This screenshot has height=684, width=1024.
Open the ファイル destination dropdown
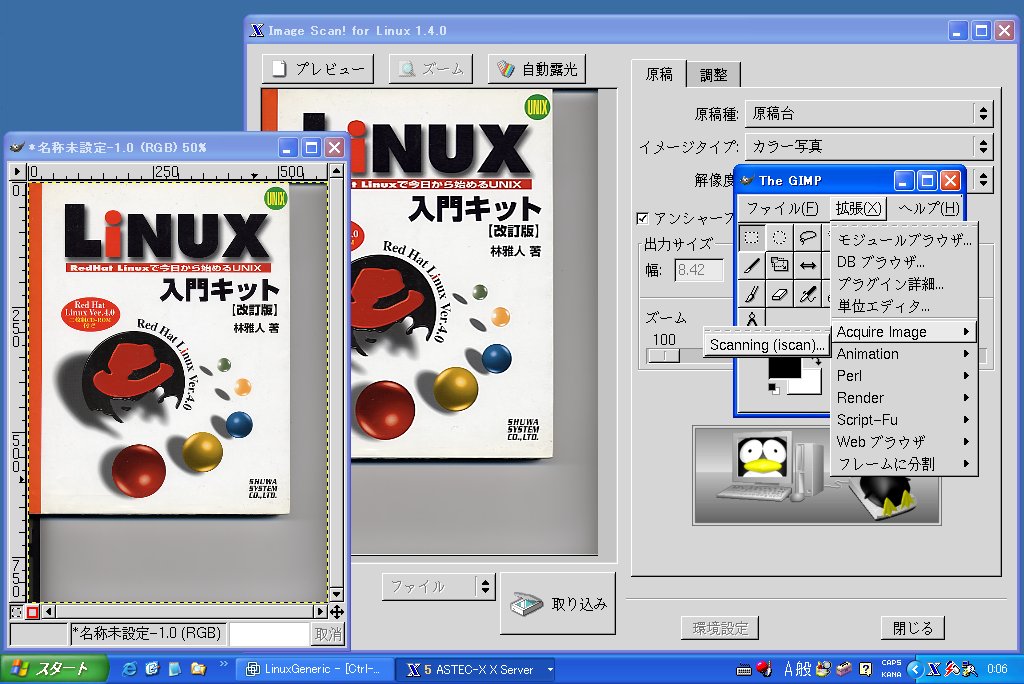click(439, 587)
